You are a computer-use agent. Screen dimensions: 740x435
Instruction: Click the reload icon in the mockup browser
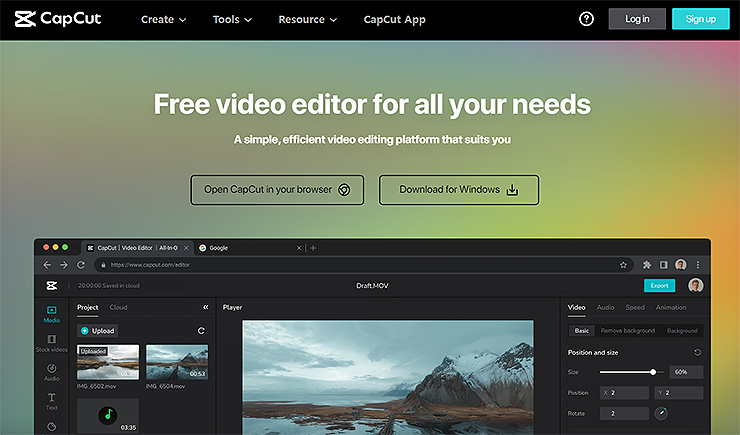[x=81, y=265]
